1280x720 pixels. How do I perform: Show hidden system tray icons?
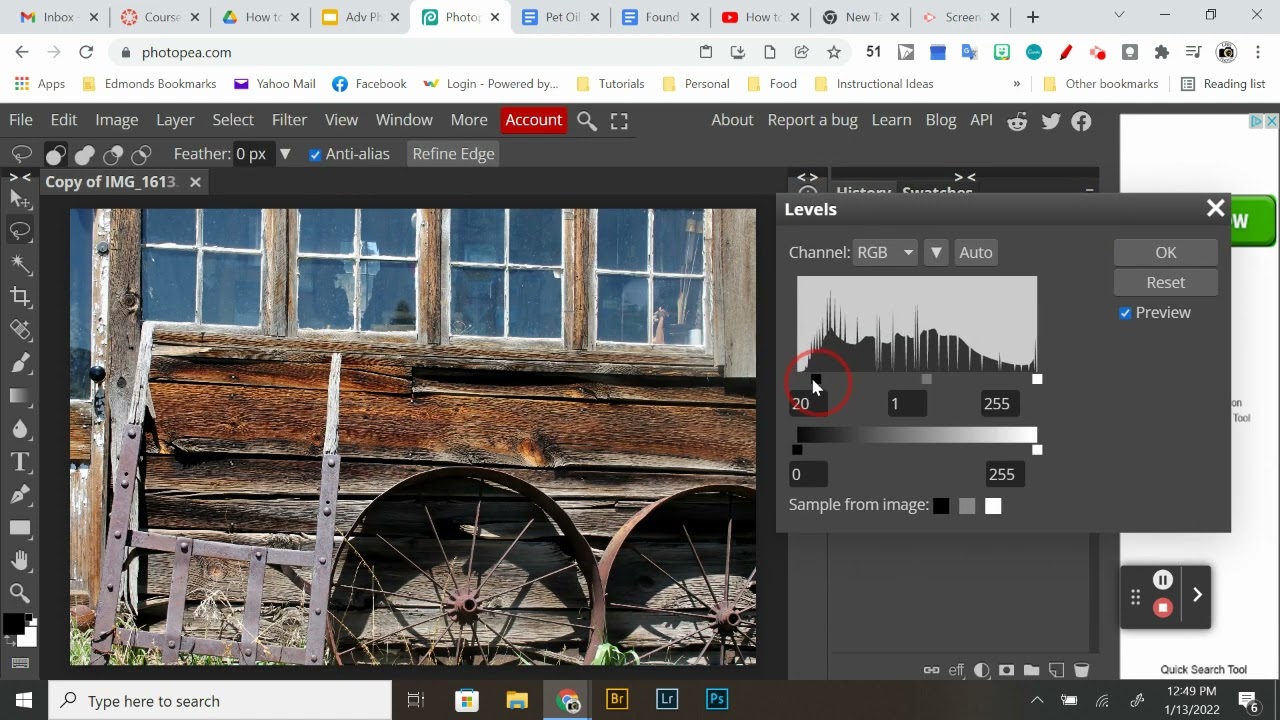(x=1037, y=700)
